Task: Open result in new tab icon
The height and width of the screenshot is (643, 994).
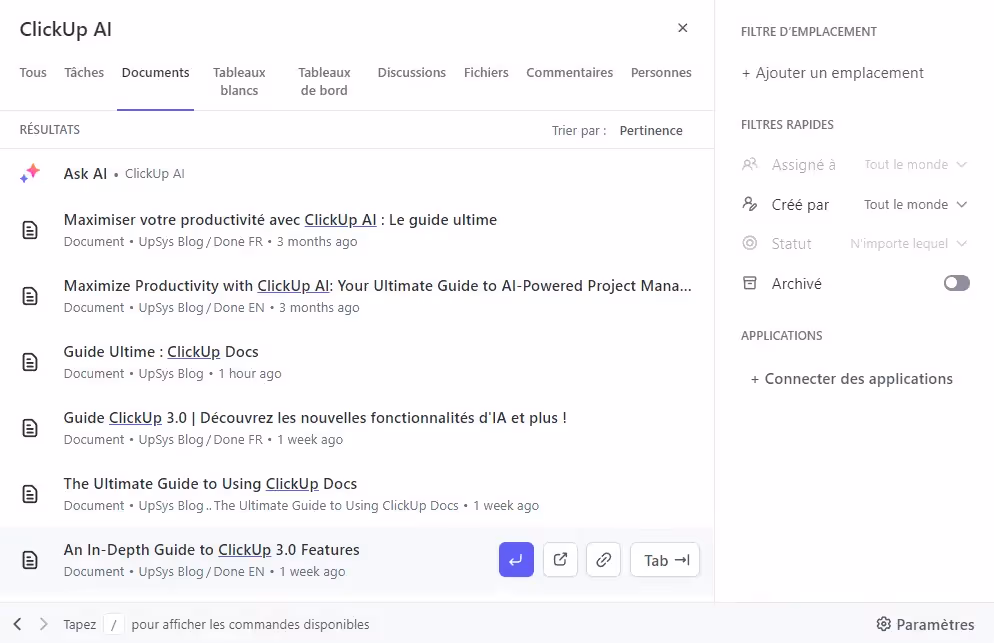Action: click(560, 560)
